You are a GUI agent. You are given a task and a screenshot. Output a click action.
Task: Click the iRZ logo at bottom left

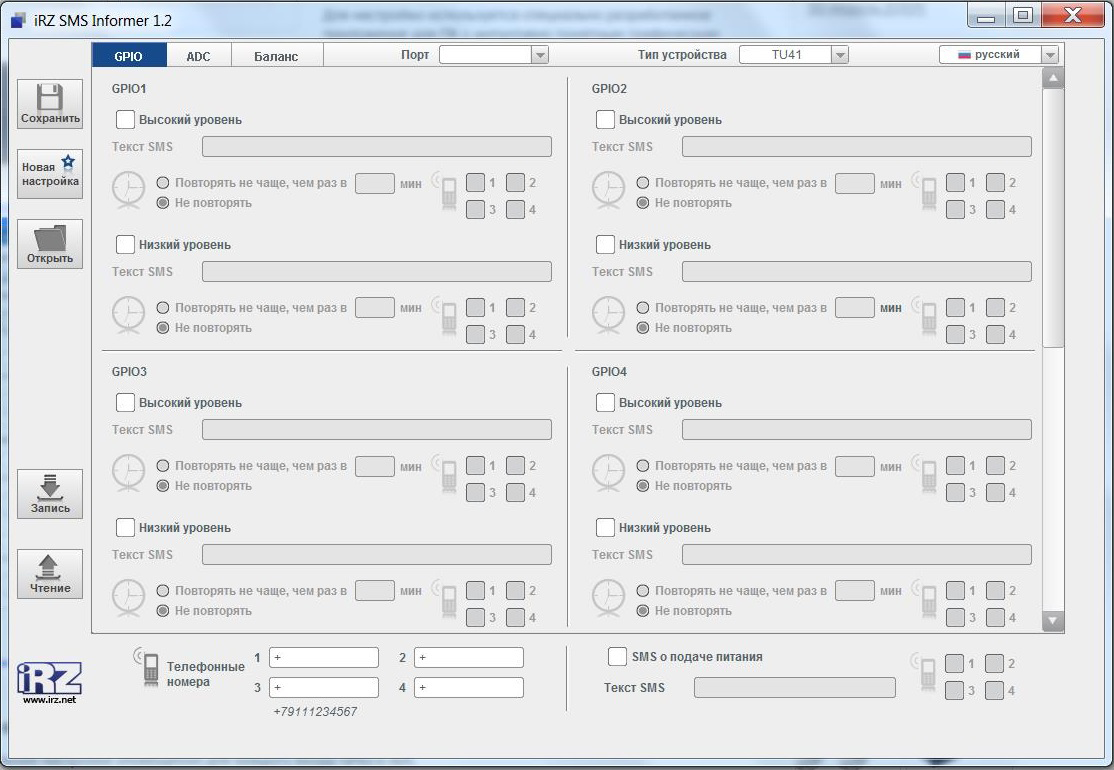tap(49, 679)
